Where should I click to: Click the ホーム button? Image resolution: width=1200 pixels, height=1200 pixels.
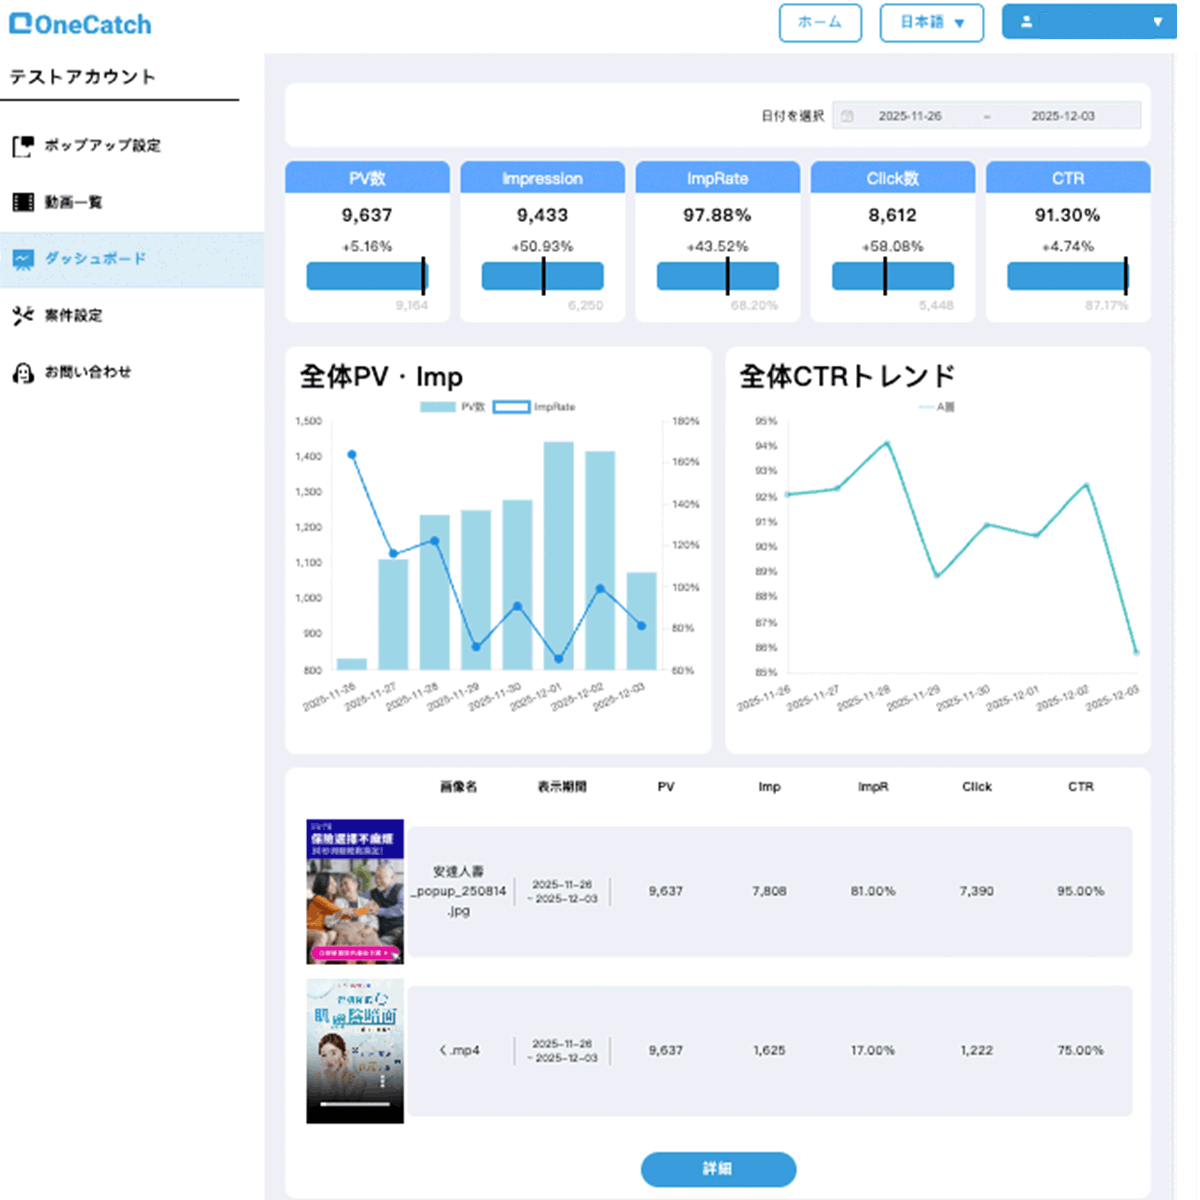point(820,22)
